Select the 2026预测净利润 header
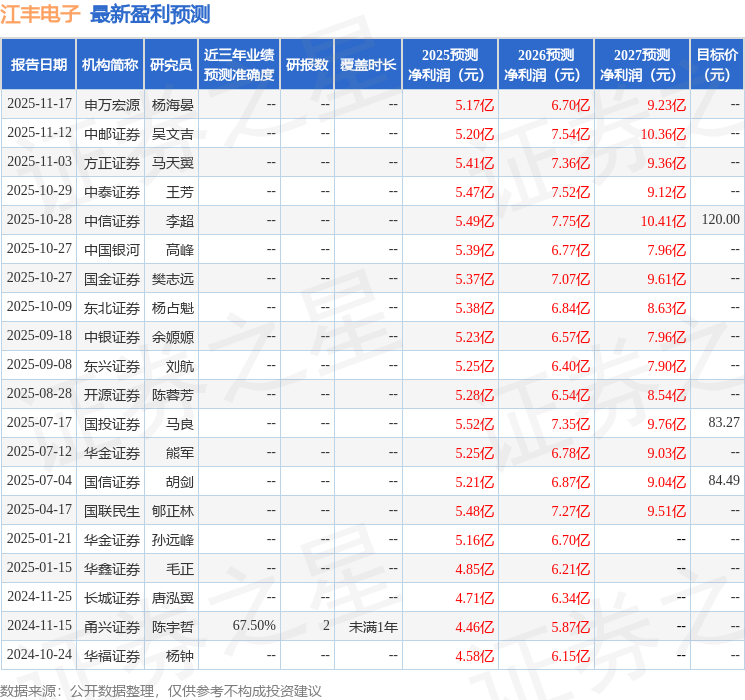This screenshot has height=700, width=745. [546, 65]
